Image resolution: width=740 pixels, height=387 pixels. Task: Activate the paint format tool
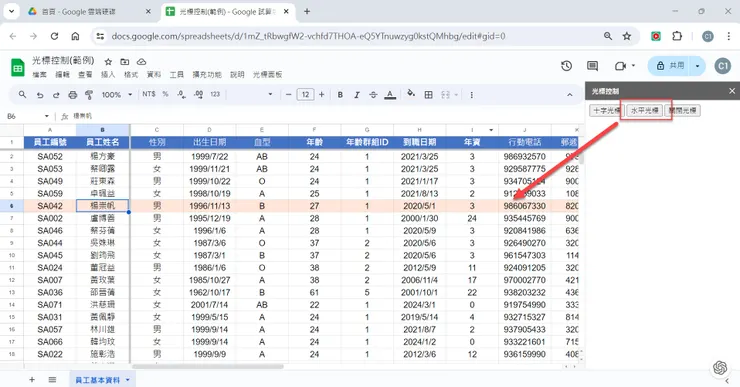pos(89,95)
